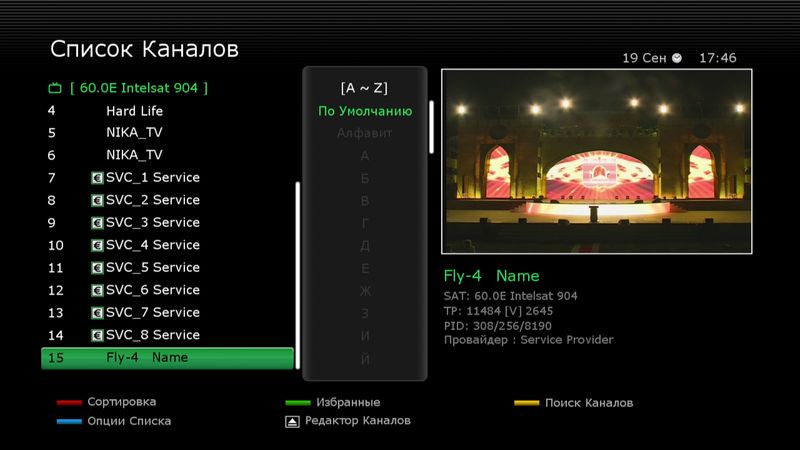Click the scrambled icon next to SVC_6 Service
This screenshot has height=450, width=800.
point(97,290)
